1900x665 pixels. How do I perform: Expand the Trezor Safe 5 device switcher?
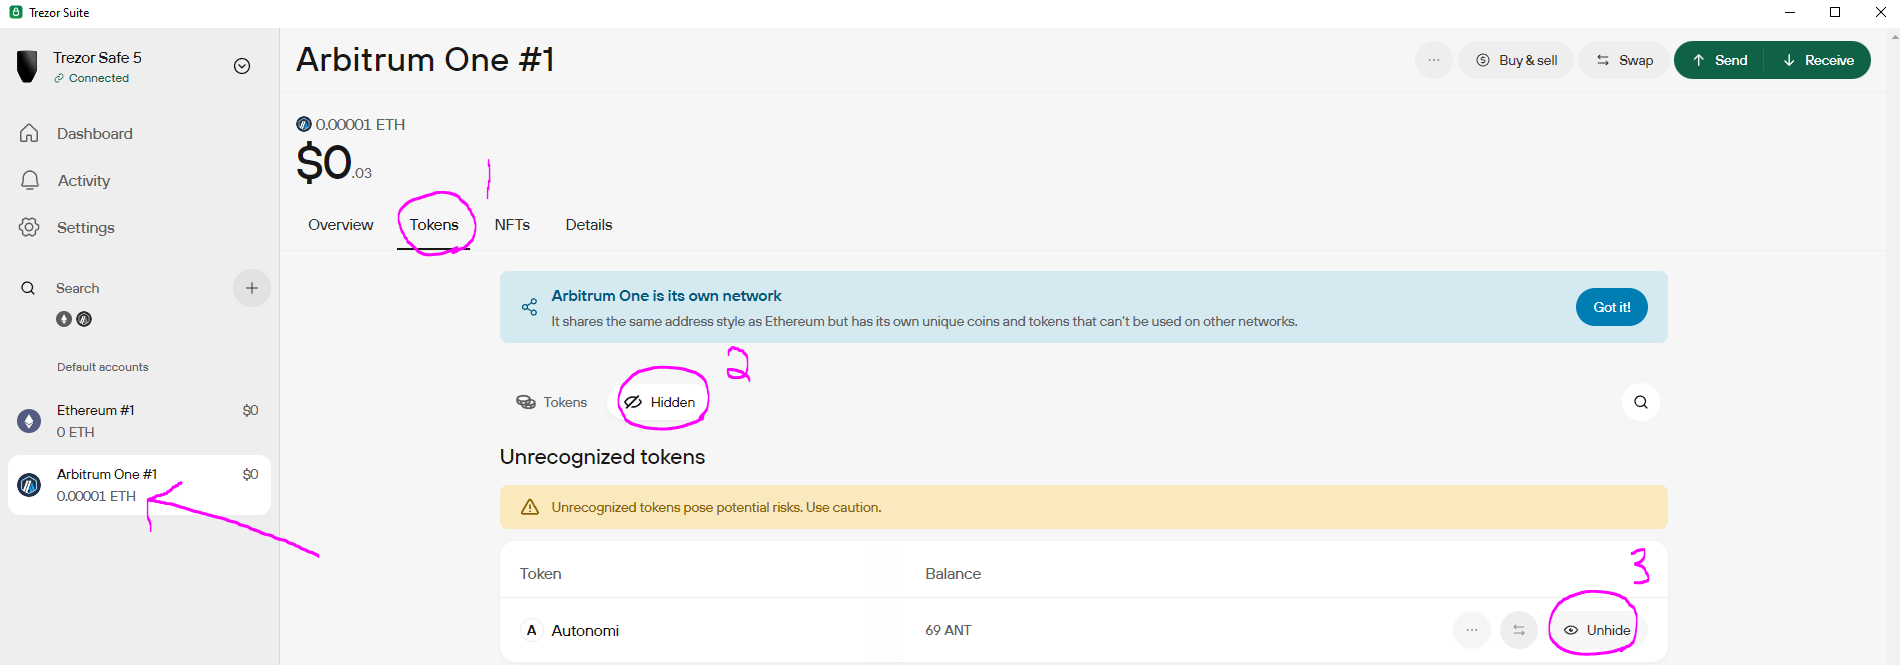[x=241, y=66]
